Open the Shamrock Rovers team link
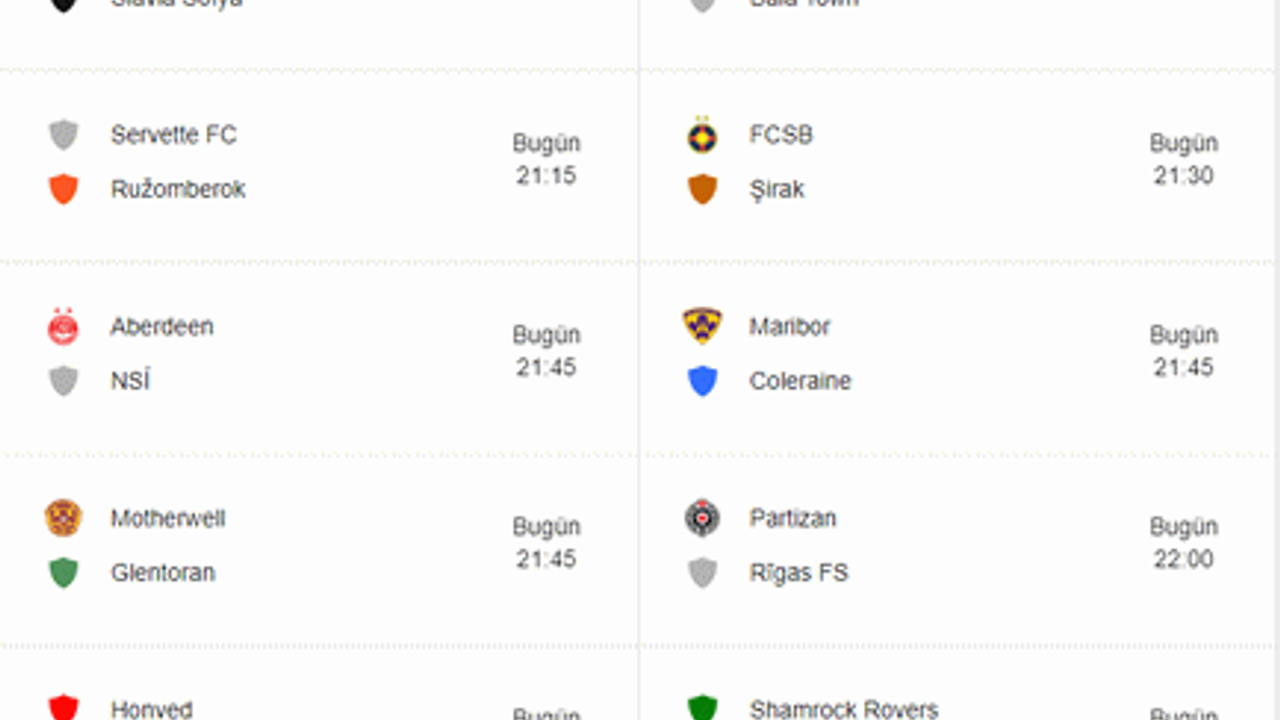Image resolution: width=1280 pixels, height=720 pixels. 843,709
